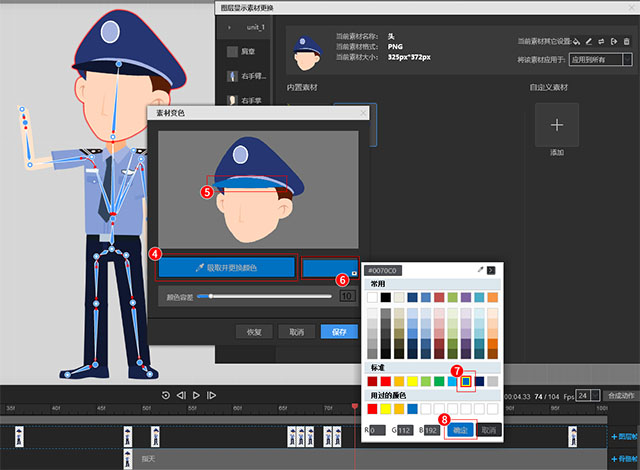Pick the blue standard color swatch

(465, 381)
